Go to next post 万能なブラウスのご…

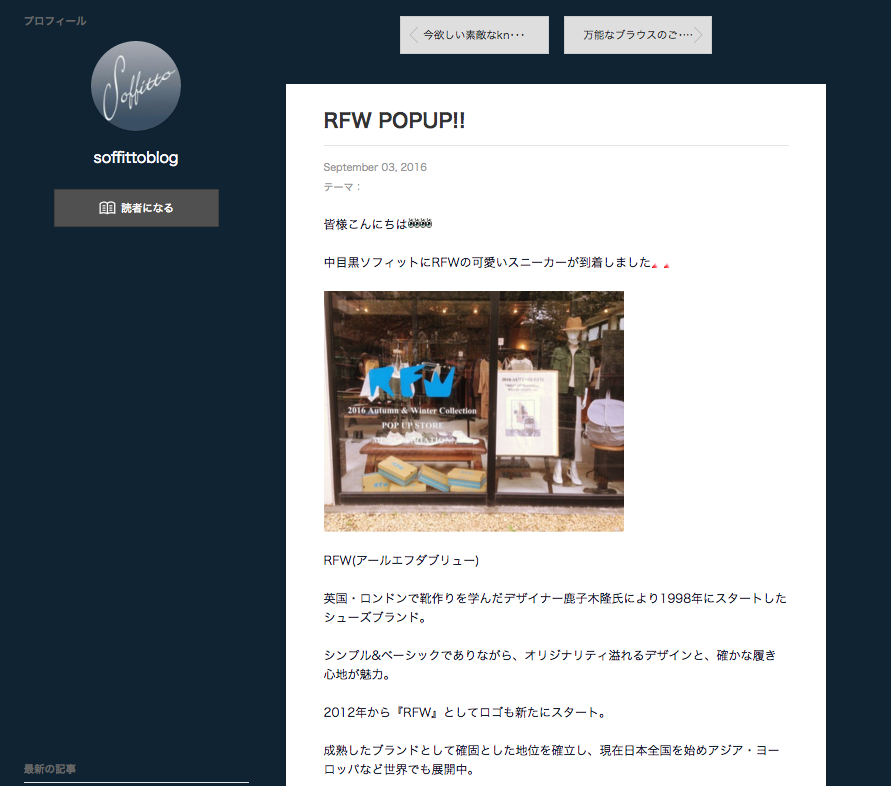(638, 35)
